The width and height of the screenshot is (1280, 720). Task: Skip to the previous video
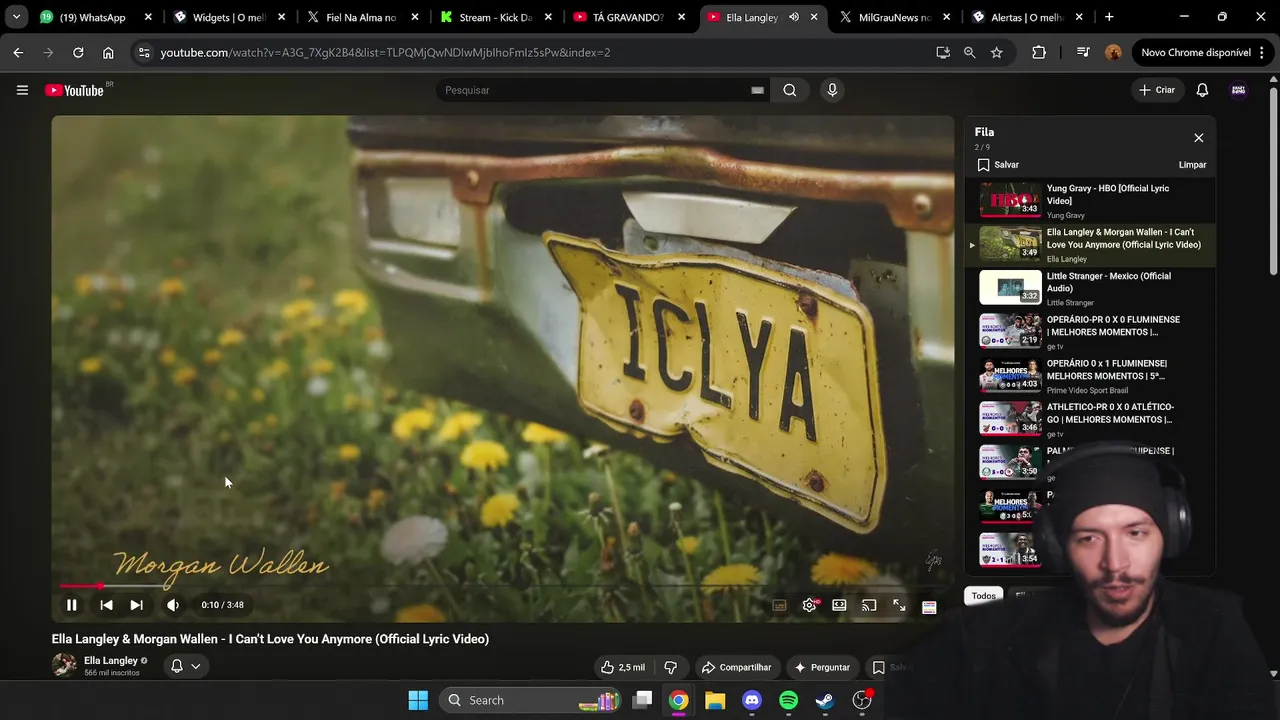pos(106,605)
